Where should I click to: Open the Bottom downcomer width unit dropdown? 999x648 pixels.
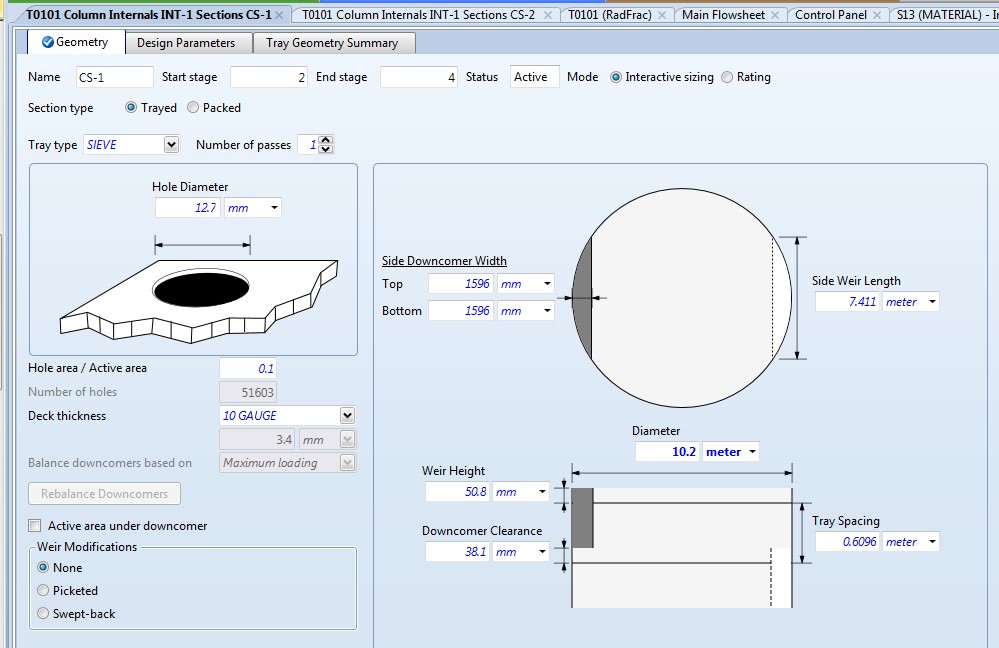coord(547,310)
